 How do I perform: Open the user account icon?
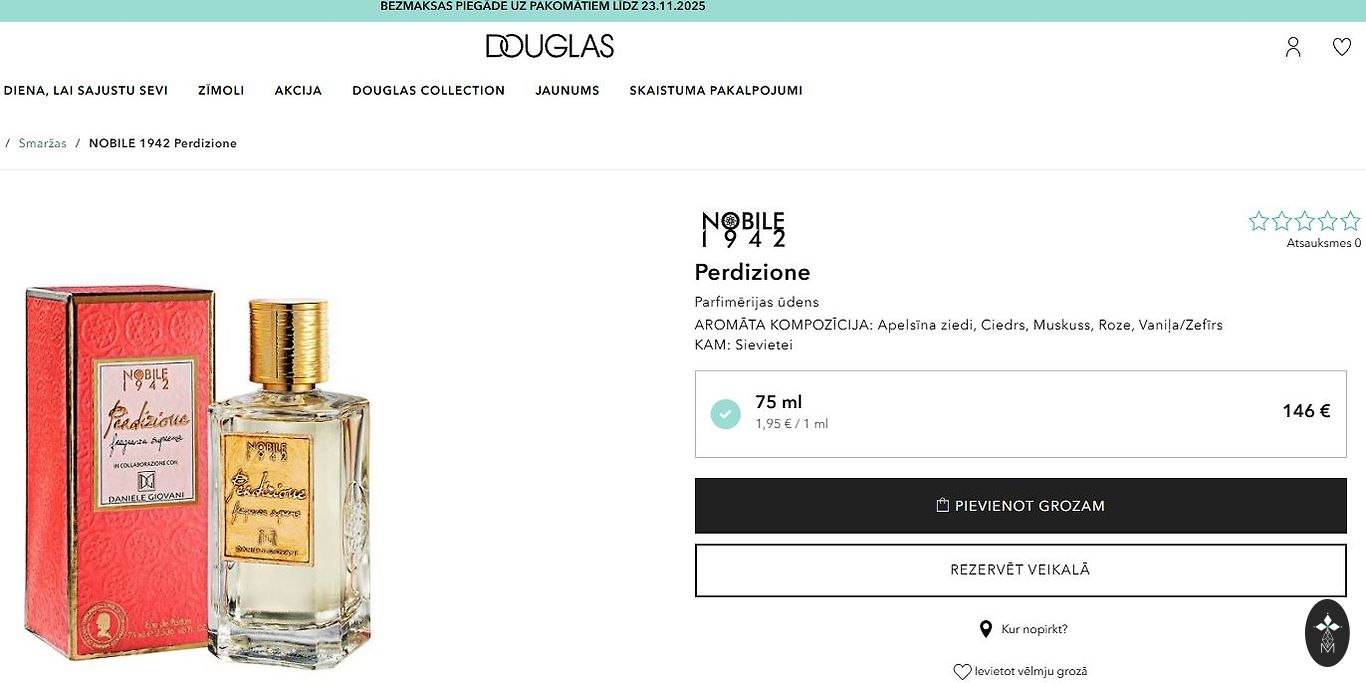coord(1293,47)
